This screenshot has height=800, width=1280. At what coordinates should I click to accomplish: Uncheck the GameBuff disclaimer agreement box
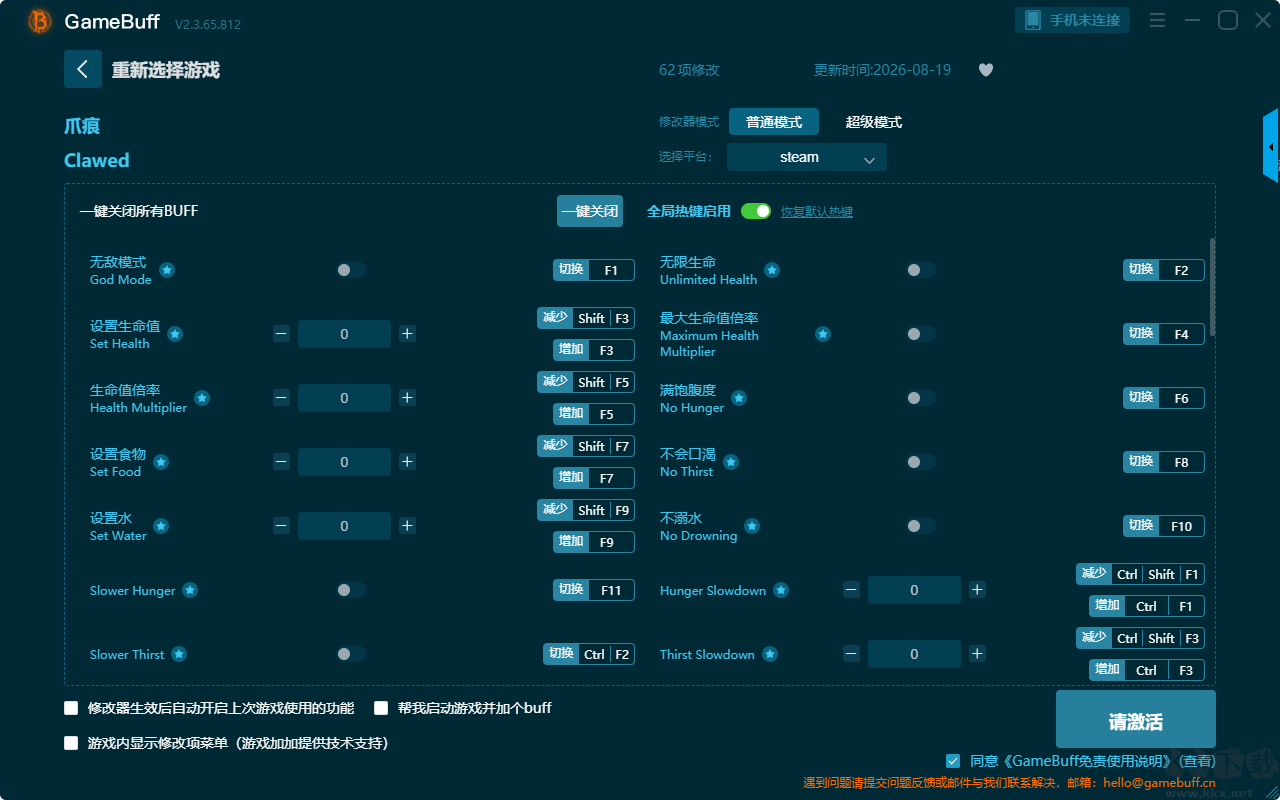pos(953,761)
